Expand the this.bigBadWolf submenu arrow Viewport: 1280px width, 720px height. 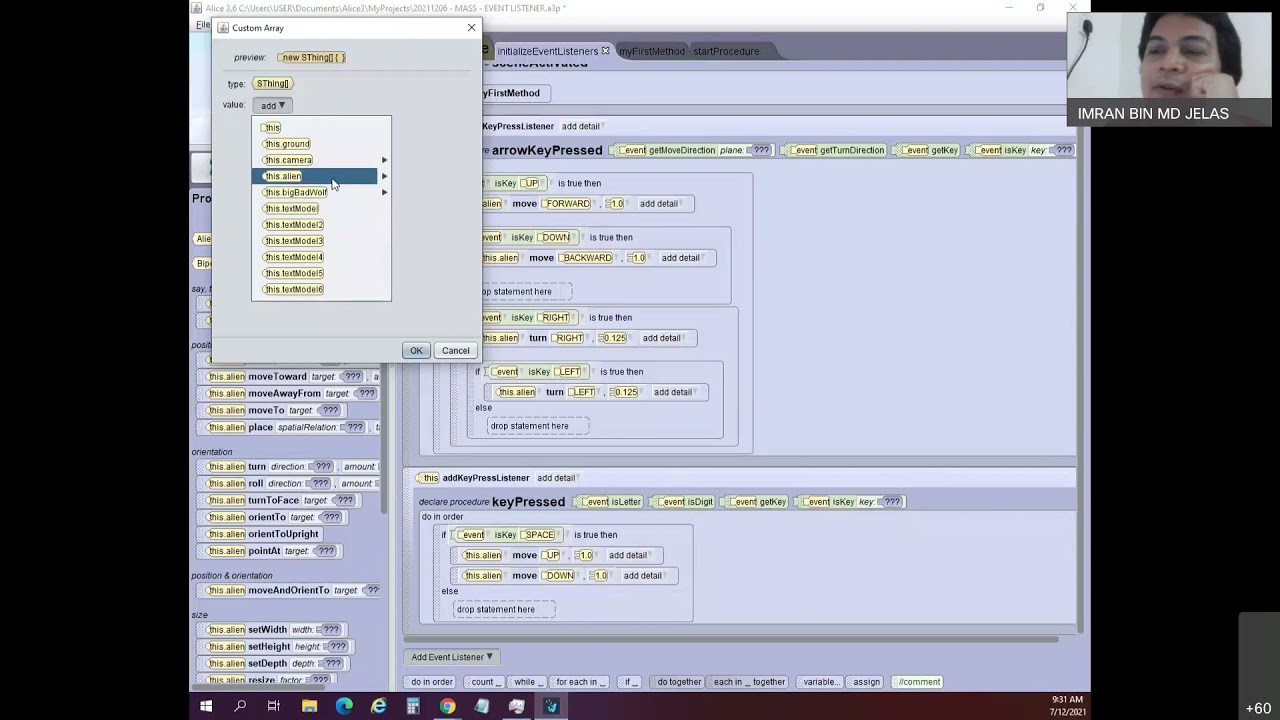384,192
